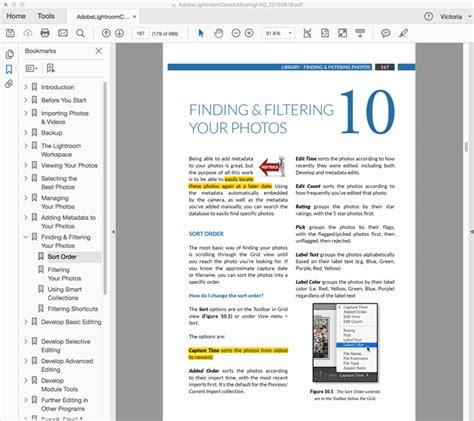Image resolution: width=474 pixels, height=421 pixels.
Task: Open the Victoria account menu
Action: pyautogui.click(x=455, y=17)
